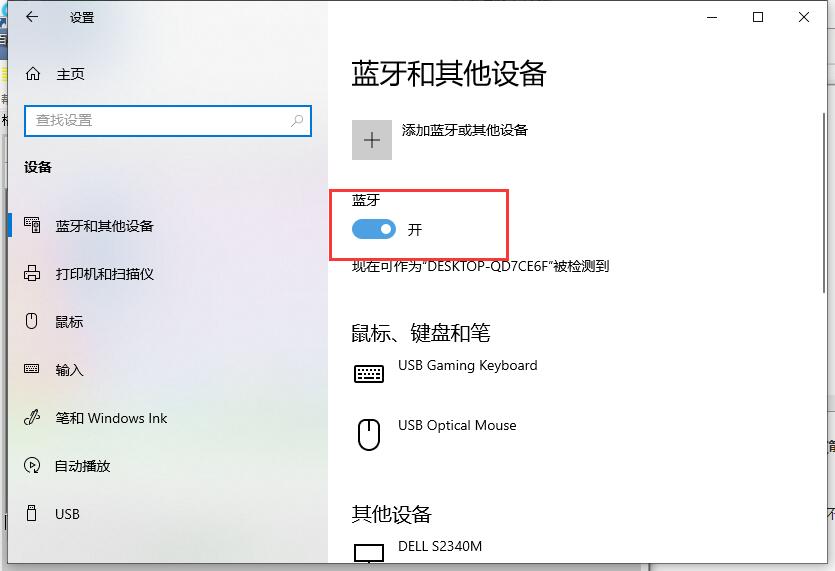
Task: Open 输入 settings page
Action: 168,370
